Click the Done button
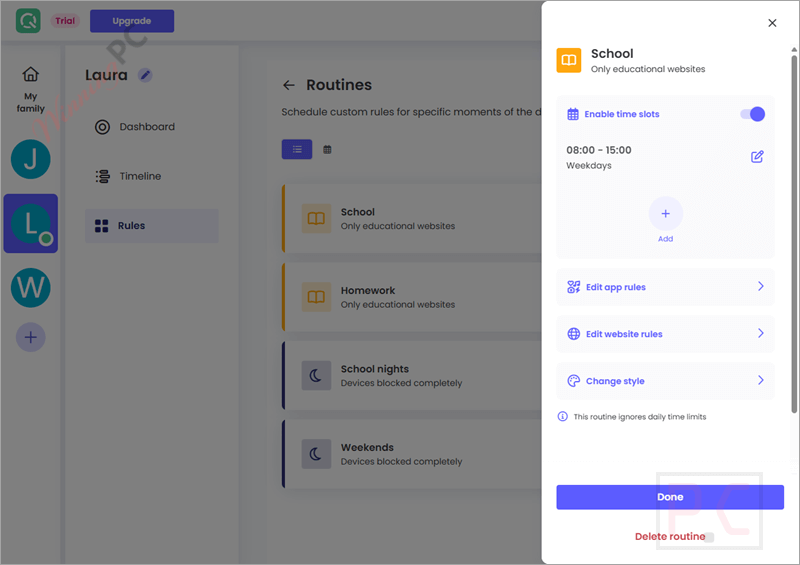 pyautogui.click(x=670, y=497)
